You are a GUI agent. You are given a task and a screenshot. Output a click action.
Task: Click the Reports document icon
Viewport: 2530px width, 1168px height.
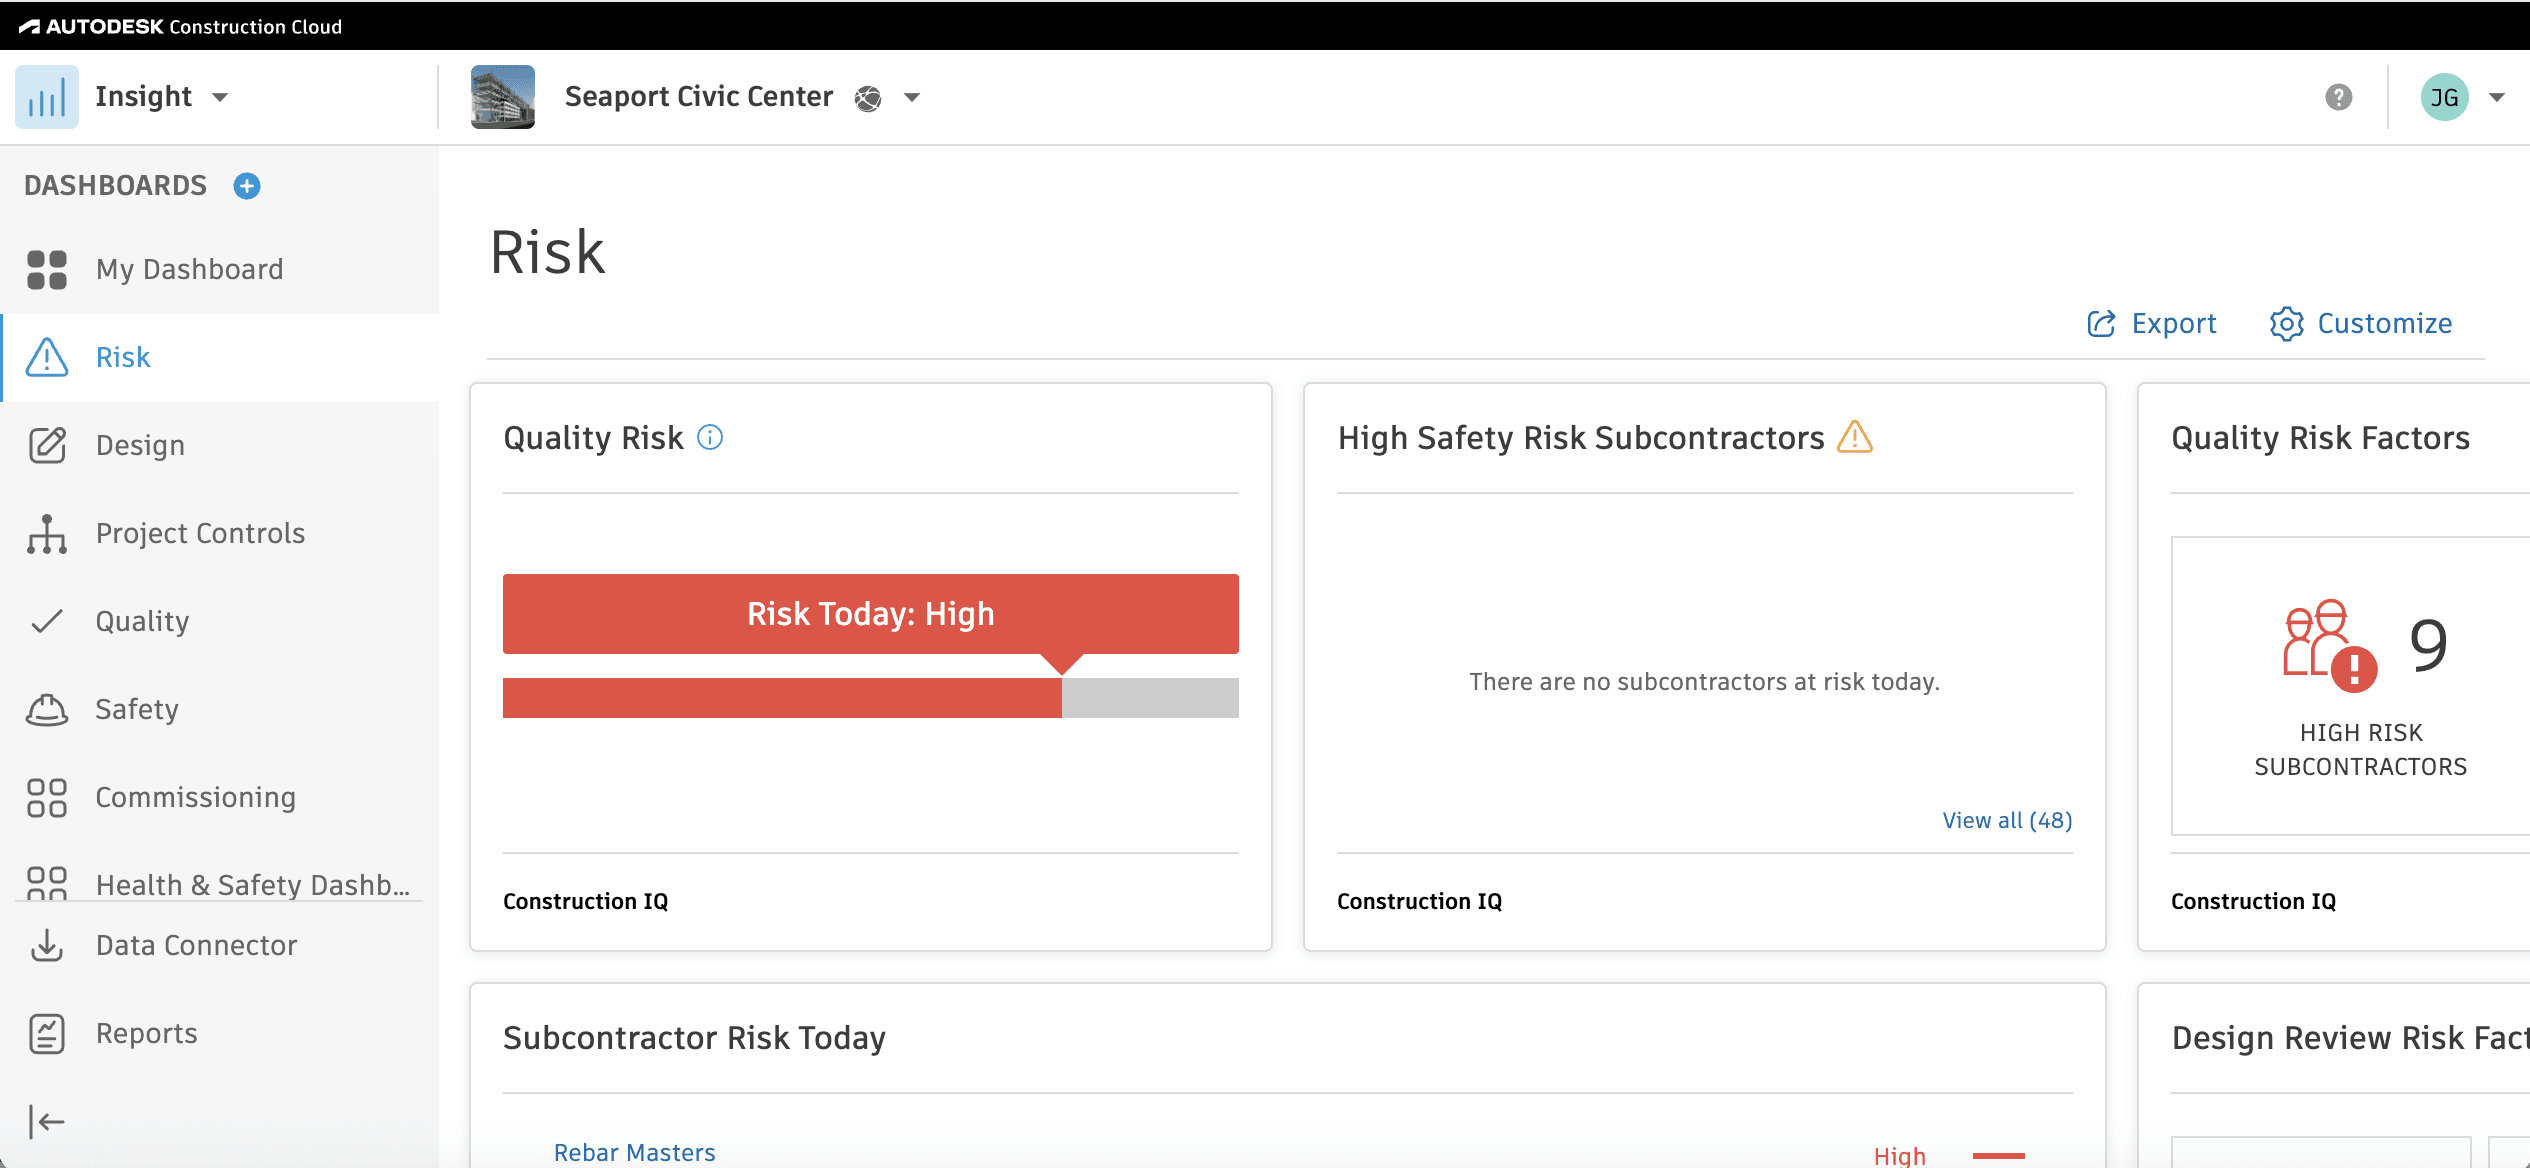(46, 1032)
